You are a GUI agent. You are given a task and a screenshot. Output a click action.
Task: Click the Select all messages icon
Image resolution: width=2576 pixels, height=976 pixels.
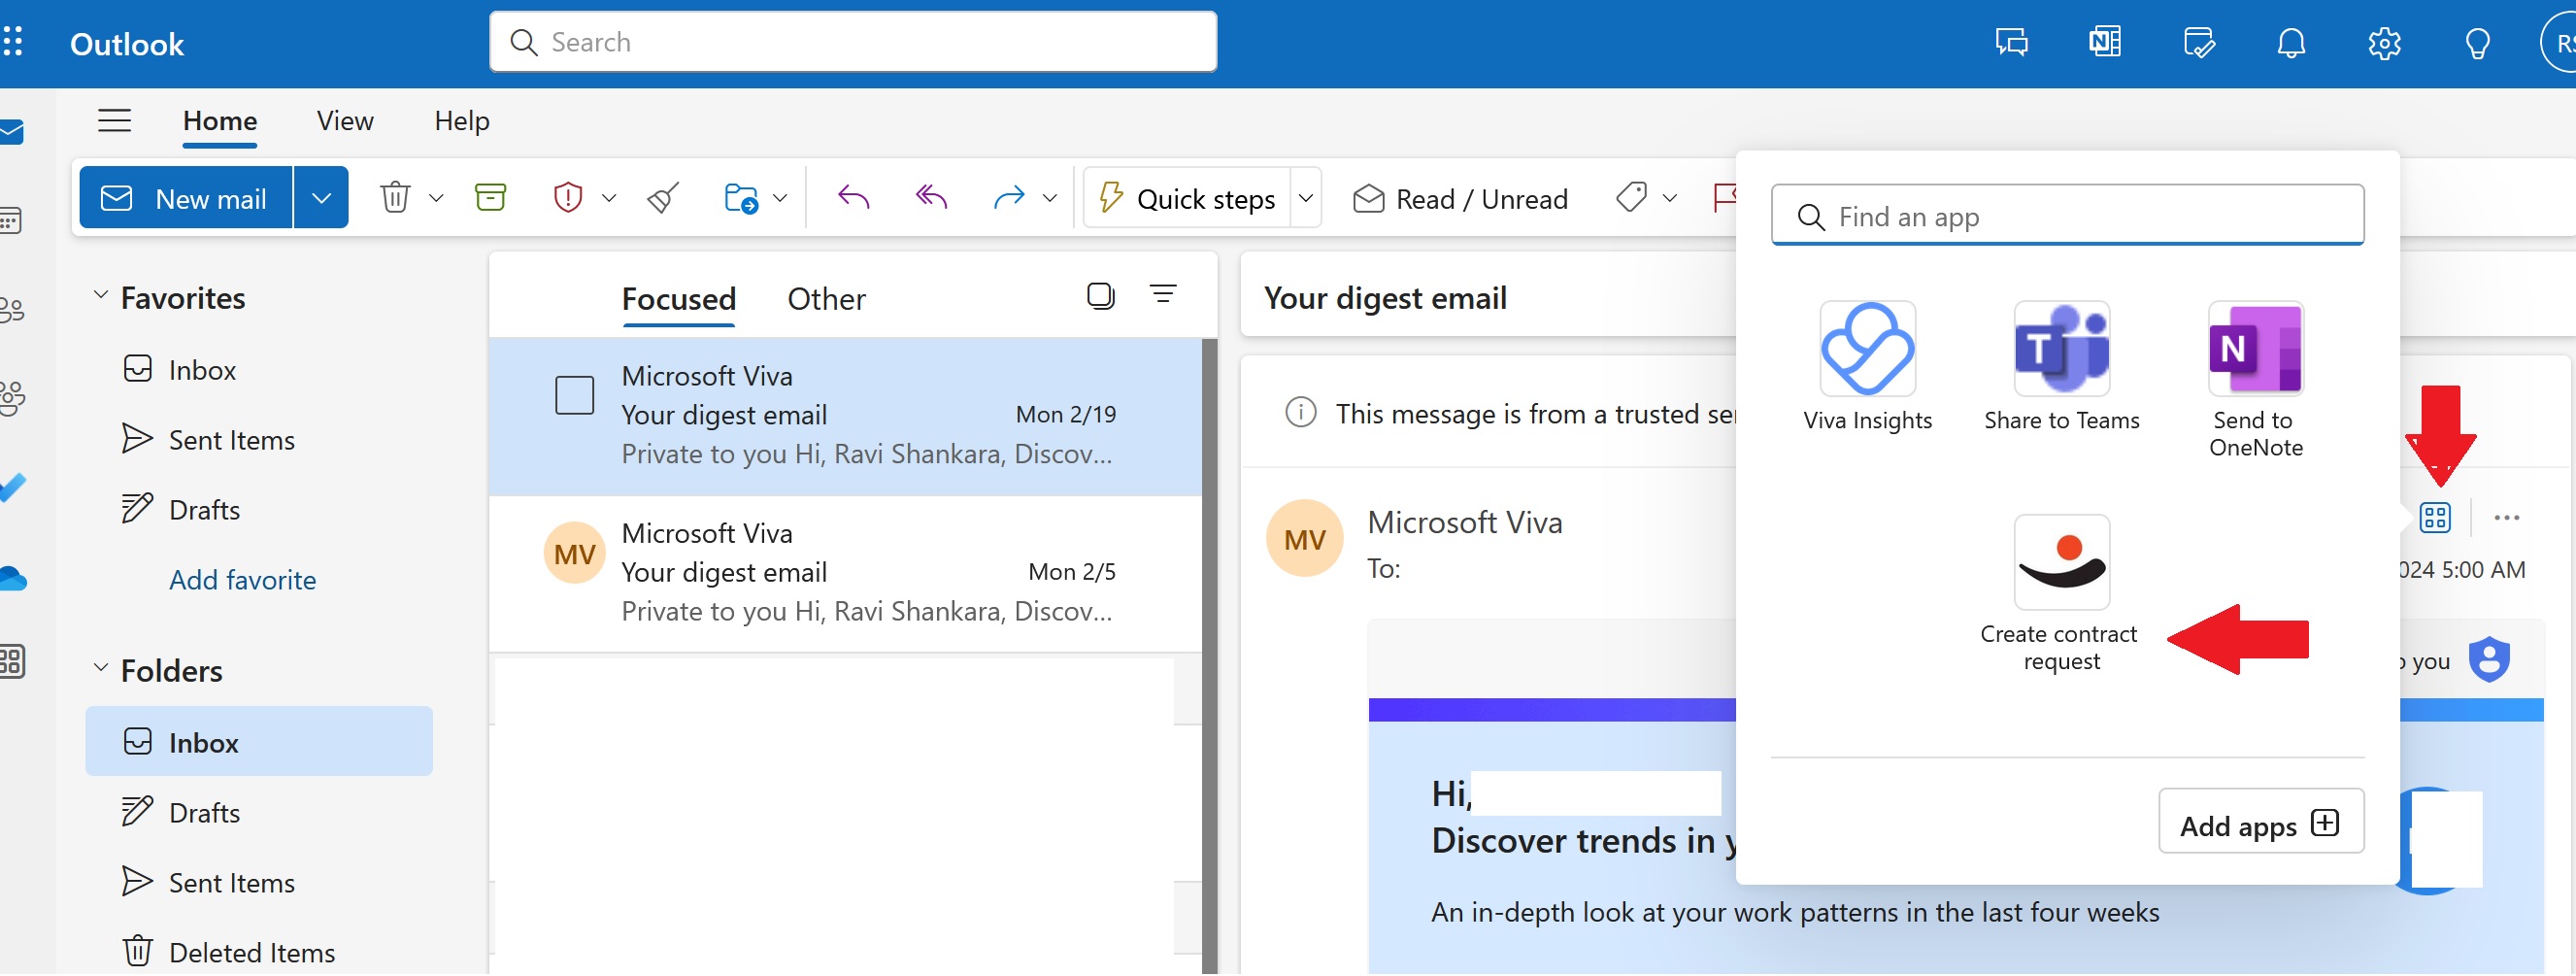coord(1100,296)
